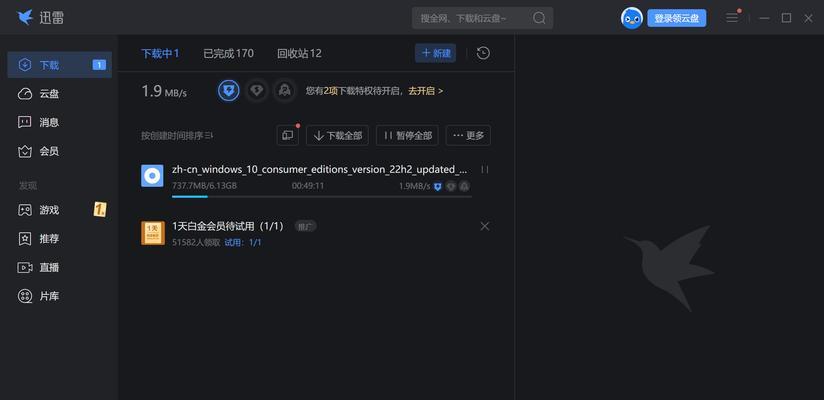Open download history clock icon
Viewport: 824px width, 400px height.
(483, 53)
